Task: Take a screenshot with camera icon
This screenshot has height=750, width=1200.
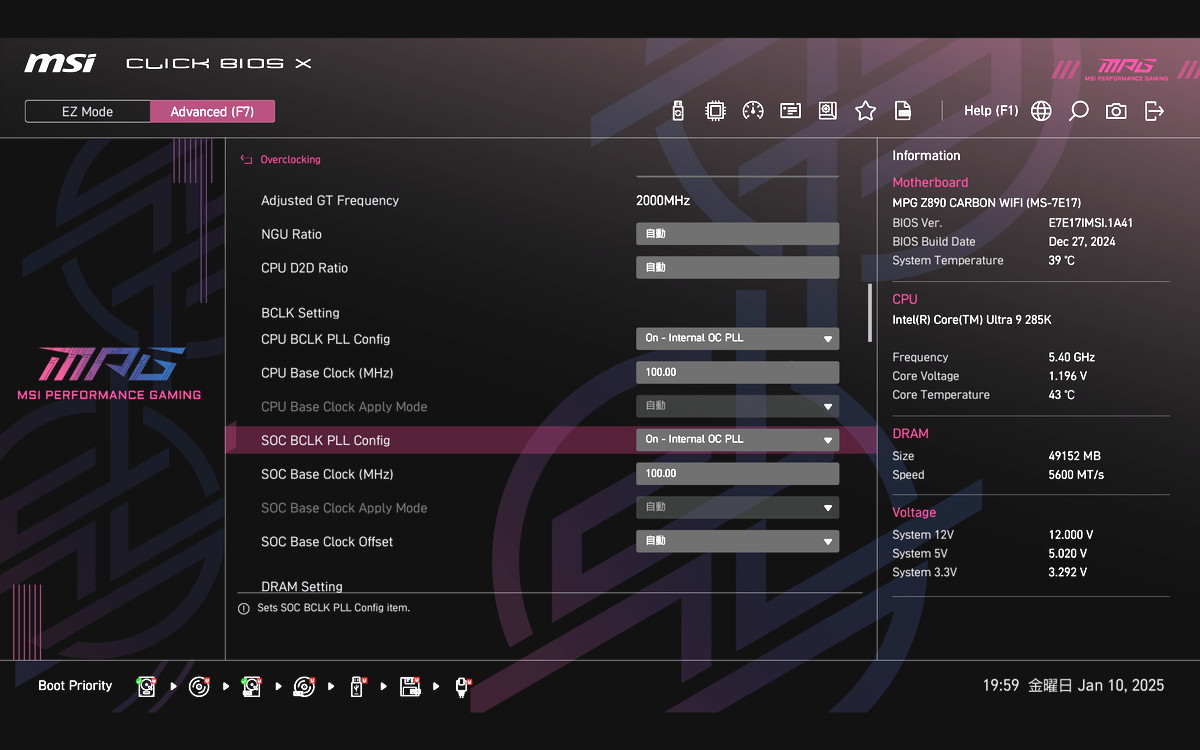Action: [x=1116, y=111]
